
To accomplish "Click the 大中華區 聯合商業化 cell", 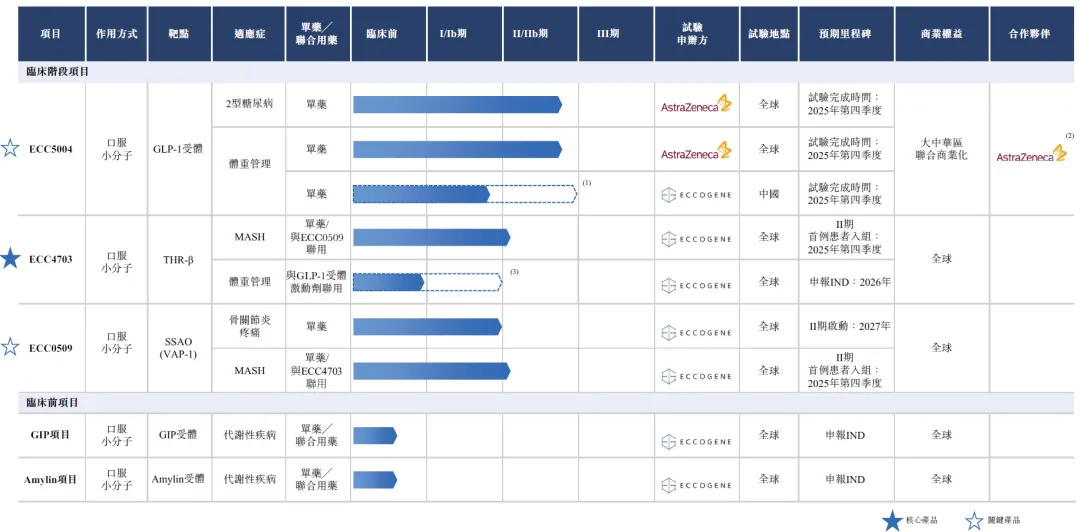I will (x=941, y=149).
